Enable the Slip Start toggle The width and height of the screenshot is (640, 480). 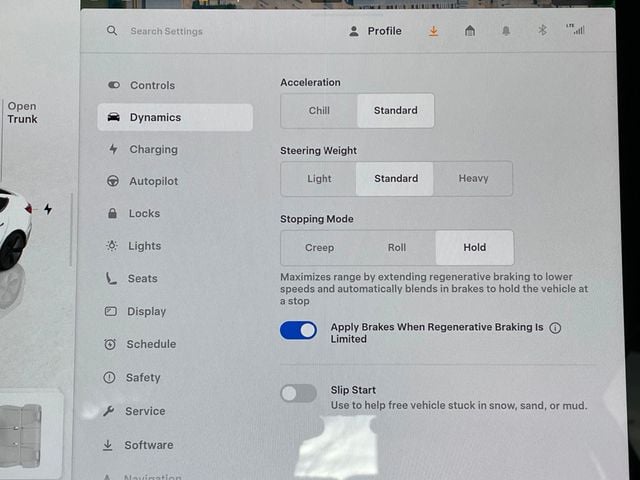coord(298,393)
